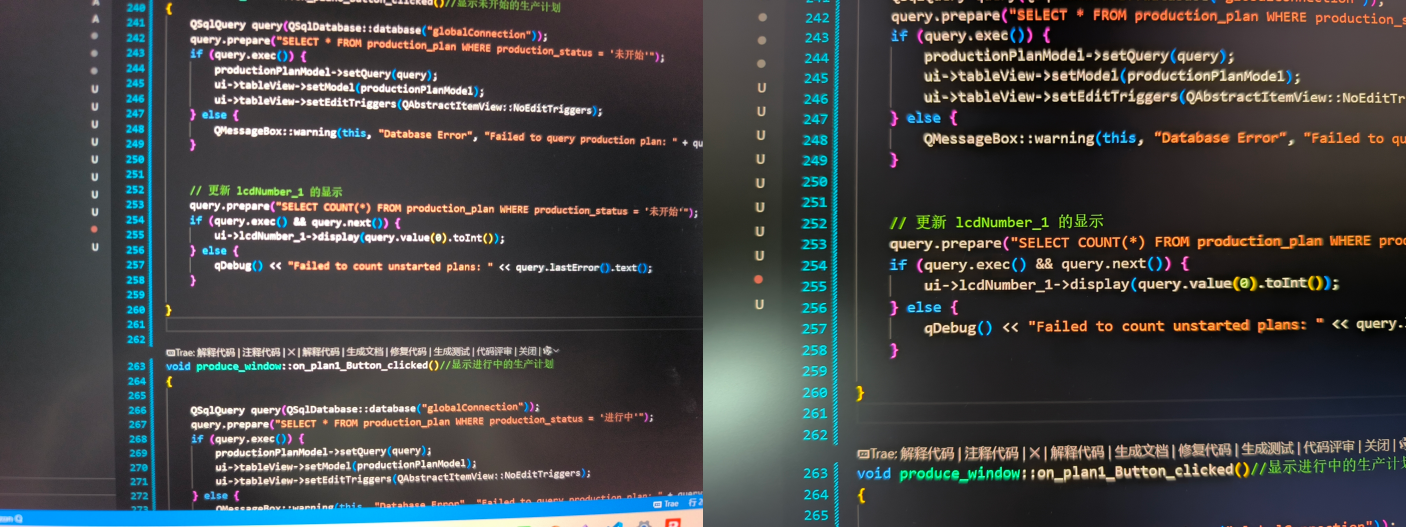Click the × code lens button in right photo
Image resolution: width=1406 pixels, height=527 pixels.
[1035, 452]
